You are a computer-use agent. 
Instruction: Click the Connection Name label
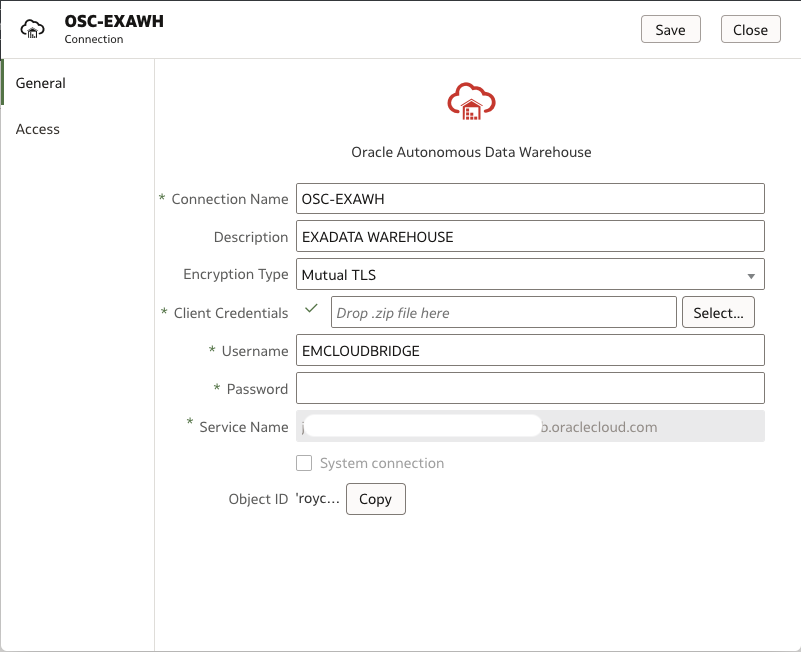point(229,199)
